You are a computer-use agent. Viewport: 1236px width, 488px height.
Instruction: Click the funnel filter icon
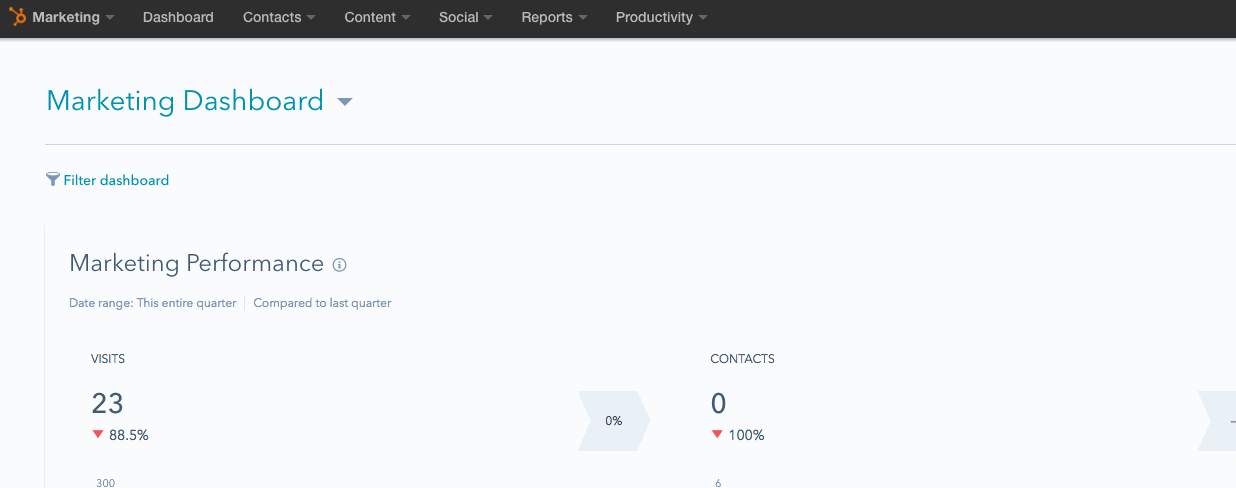[53, 180]
